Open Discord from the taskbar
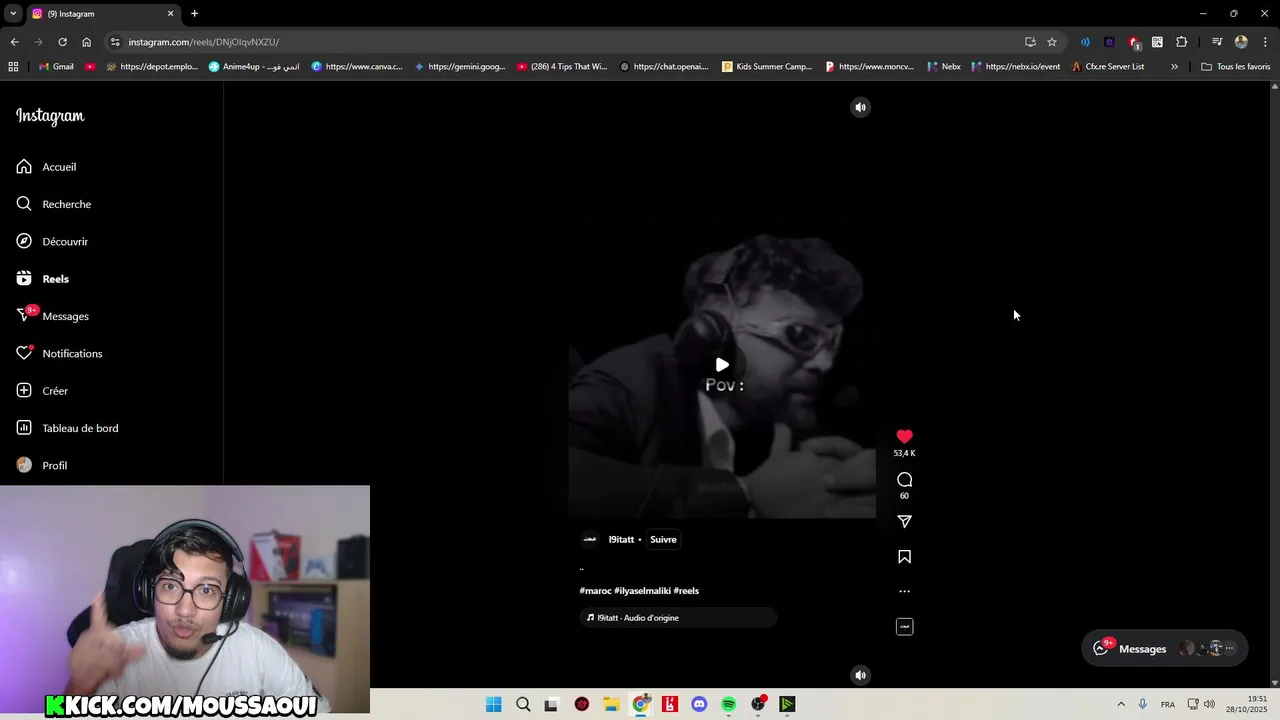Viewport: 1280px width, 720px height. (699, 704)
